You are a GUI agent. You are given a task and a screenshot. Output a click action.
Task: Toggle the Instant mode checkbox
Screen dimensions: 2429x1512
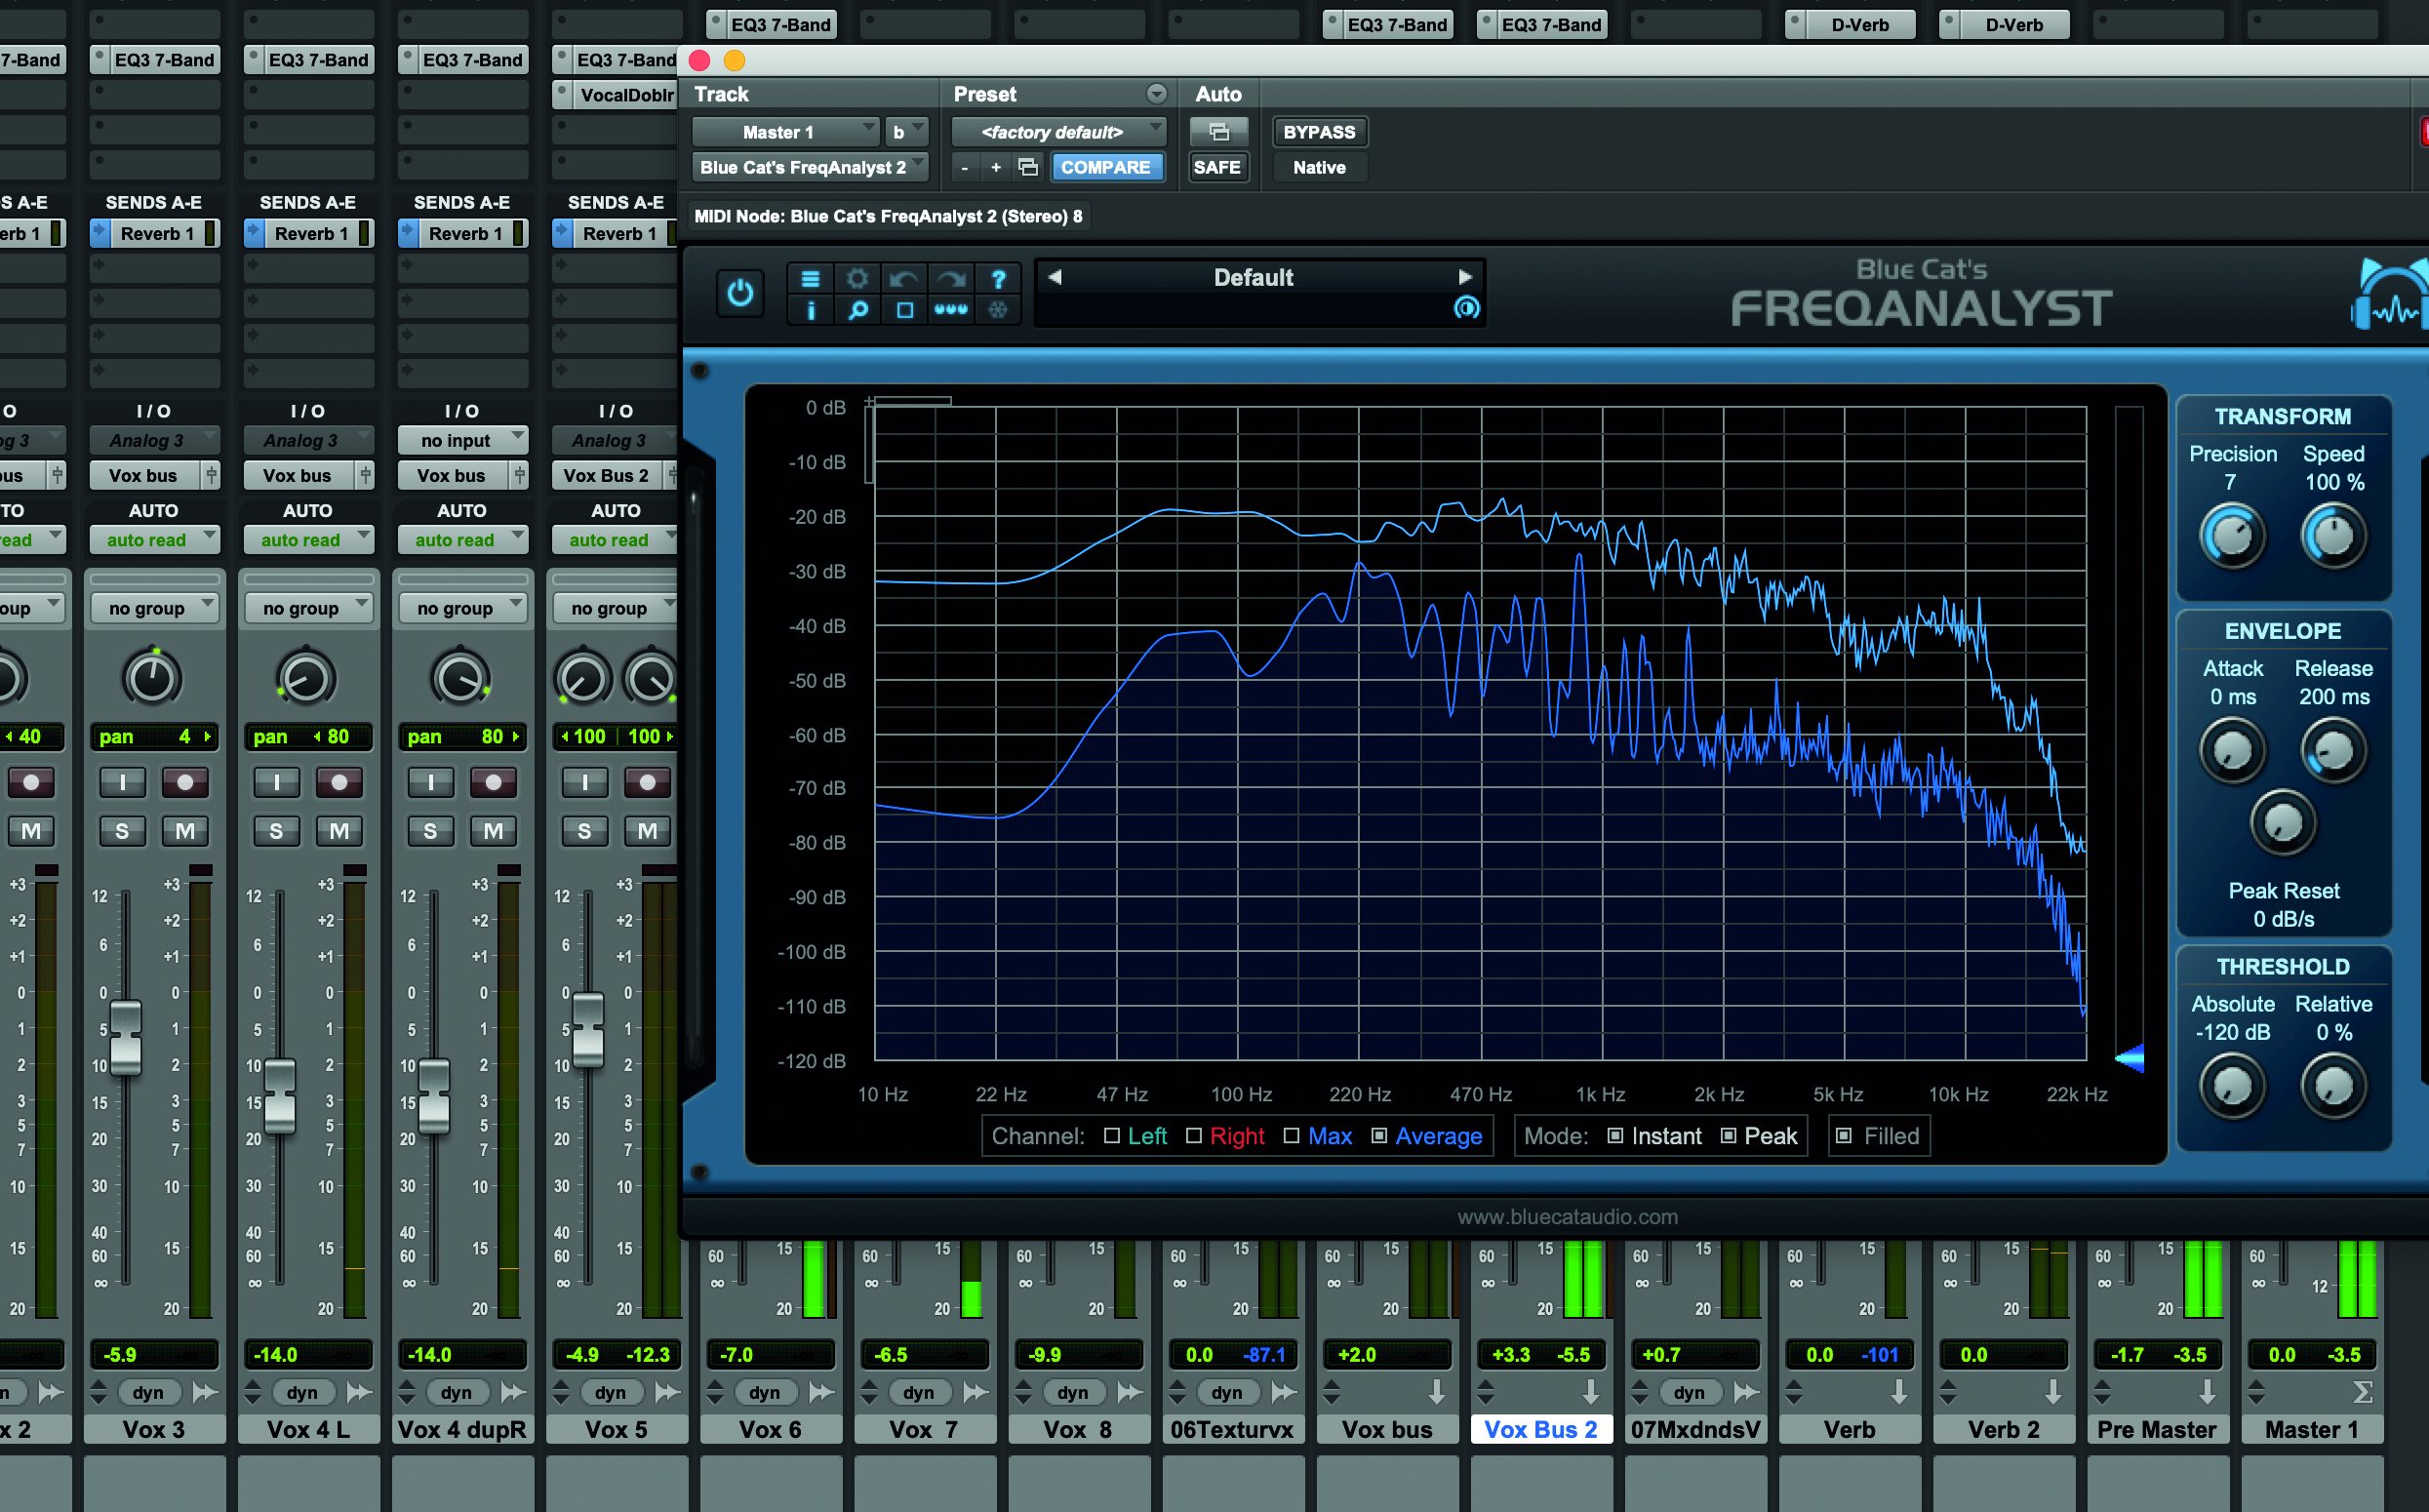(1615, 1136)
